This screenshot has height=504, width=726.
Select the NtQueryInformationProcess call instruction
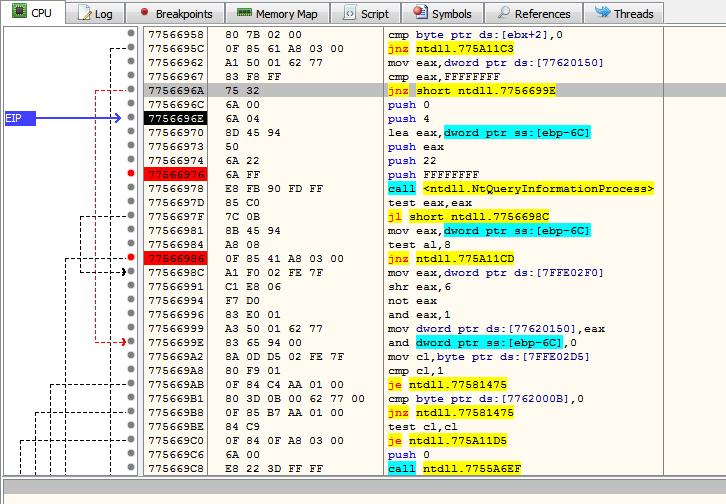pos(520,188)
